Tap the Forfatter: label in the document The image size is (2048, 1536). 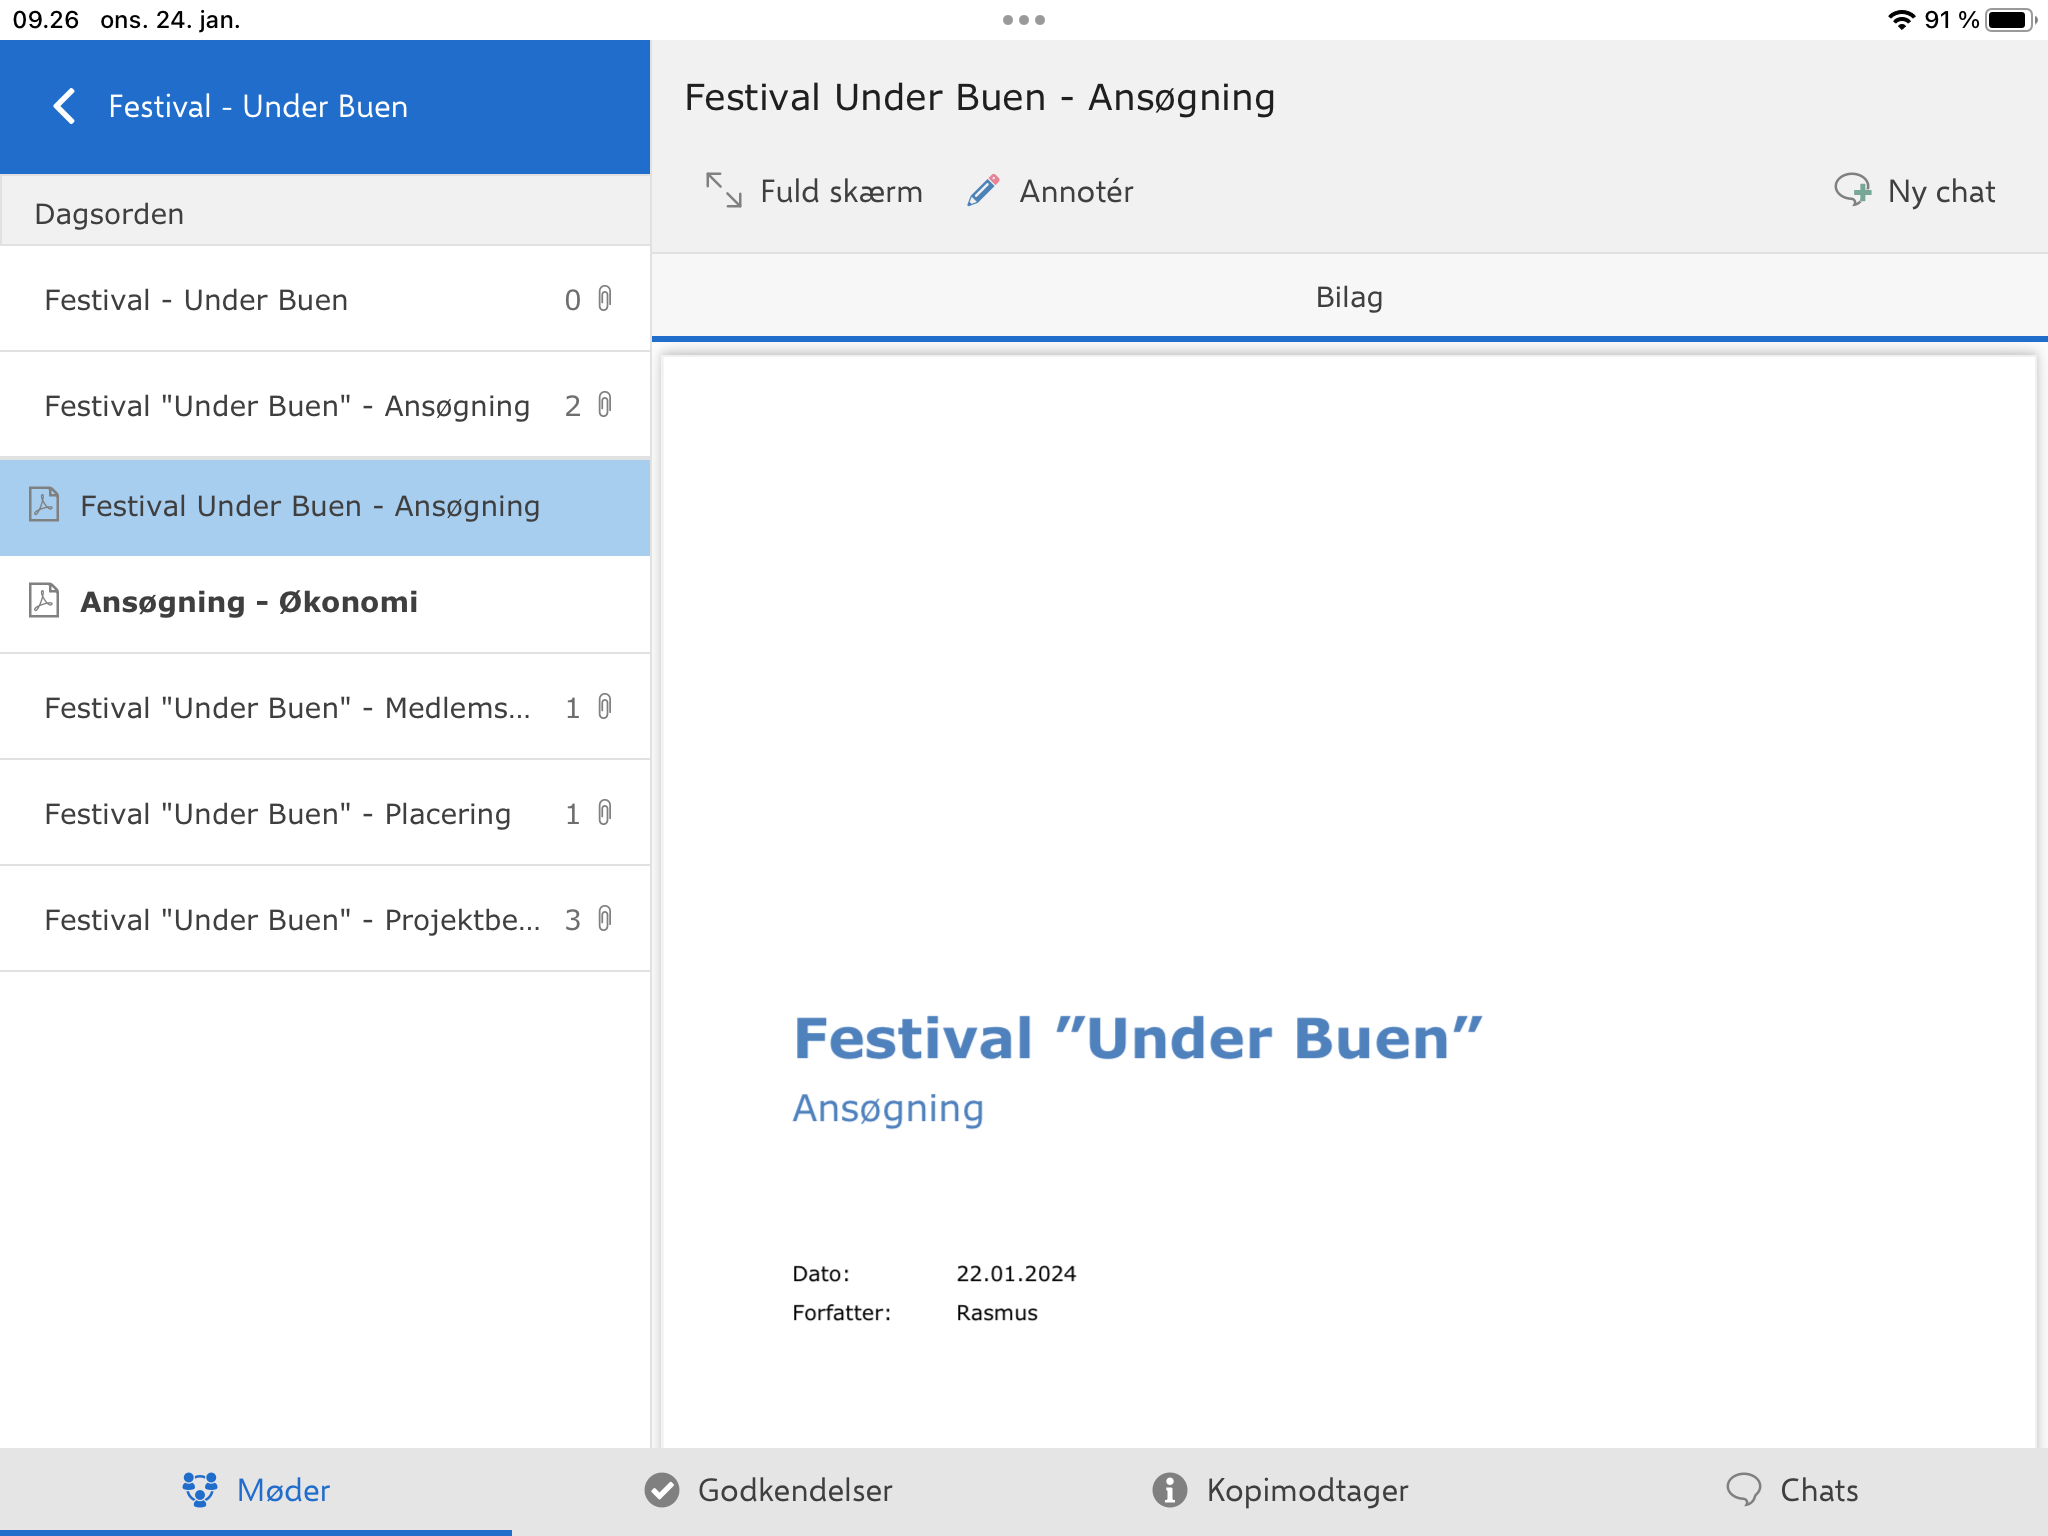pos(841,1312)
